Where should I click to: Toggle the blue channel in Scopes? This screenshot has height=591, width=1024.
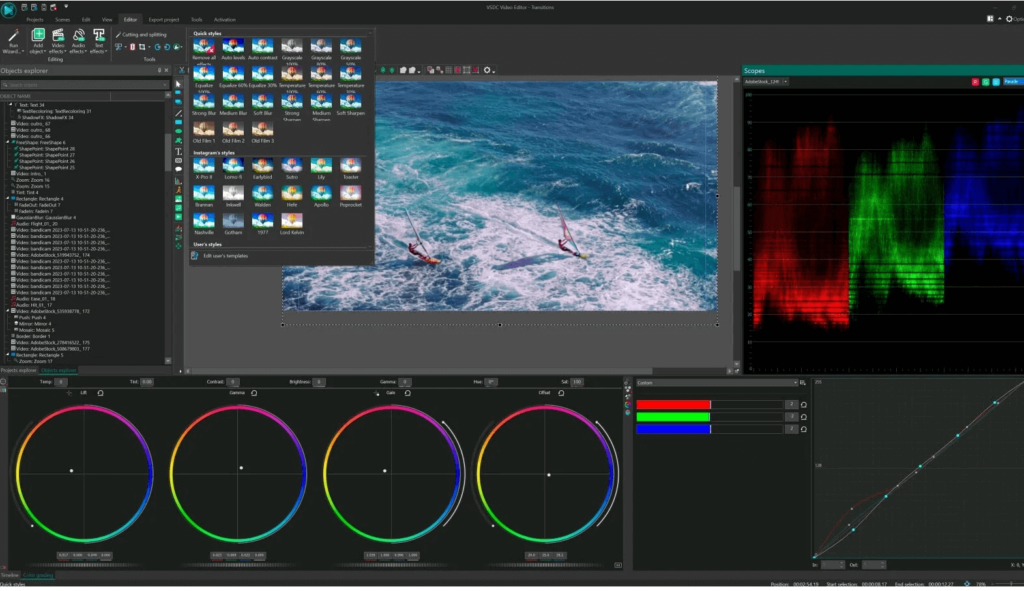pos(994,82)
